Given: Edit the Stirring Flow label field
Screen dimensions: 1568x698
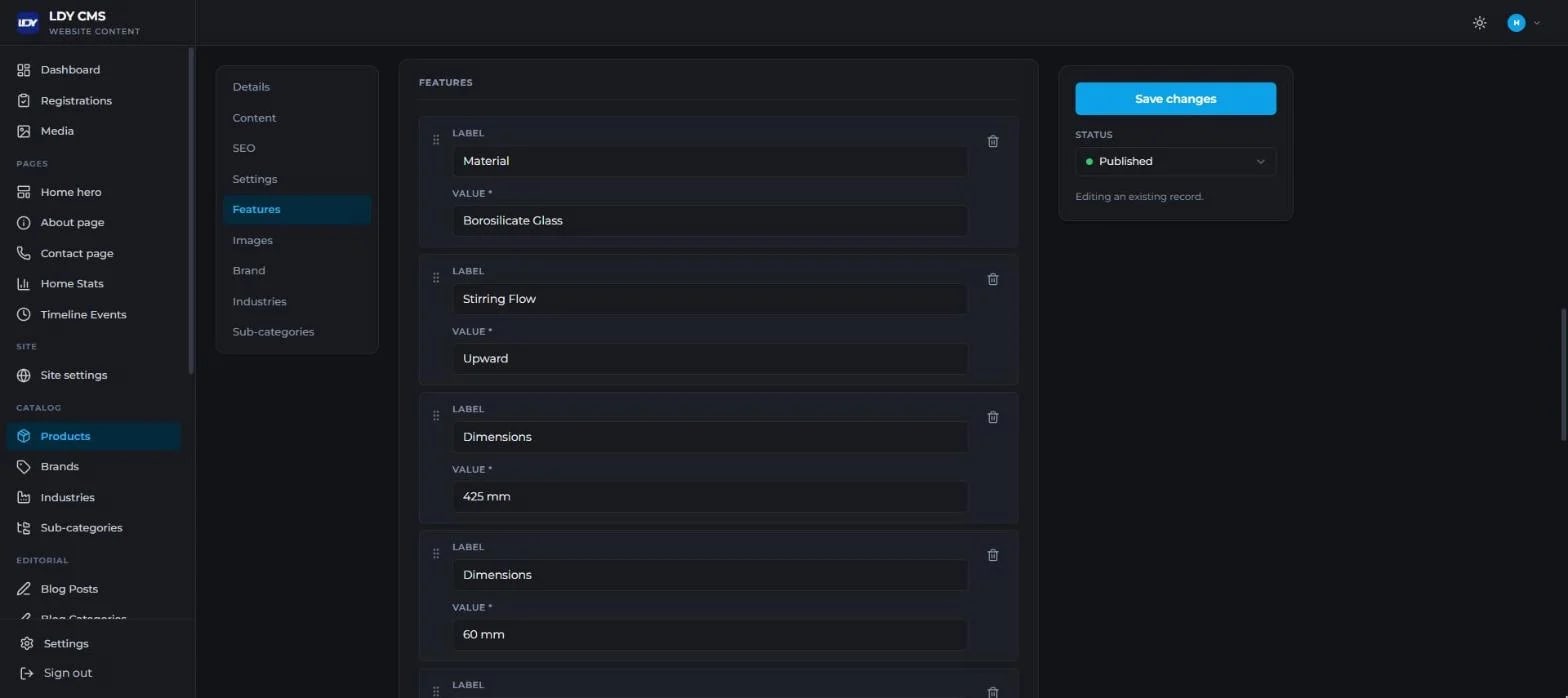Looking at the screenshot, I should click(x=710, y=299).
